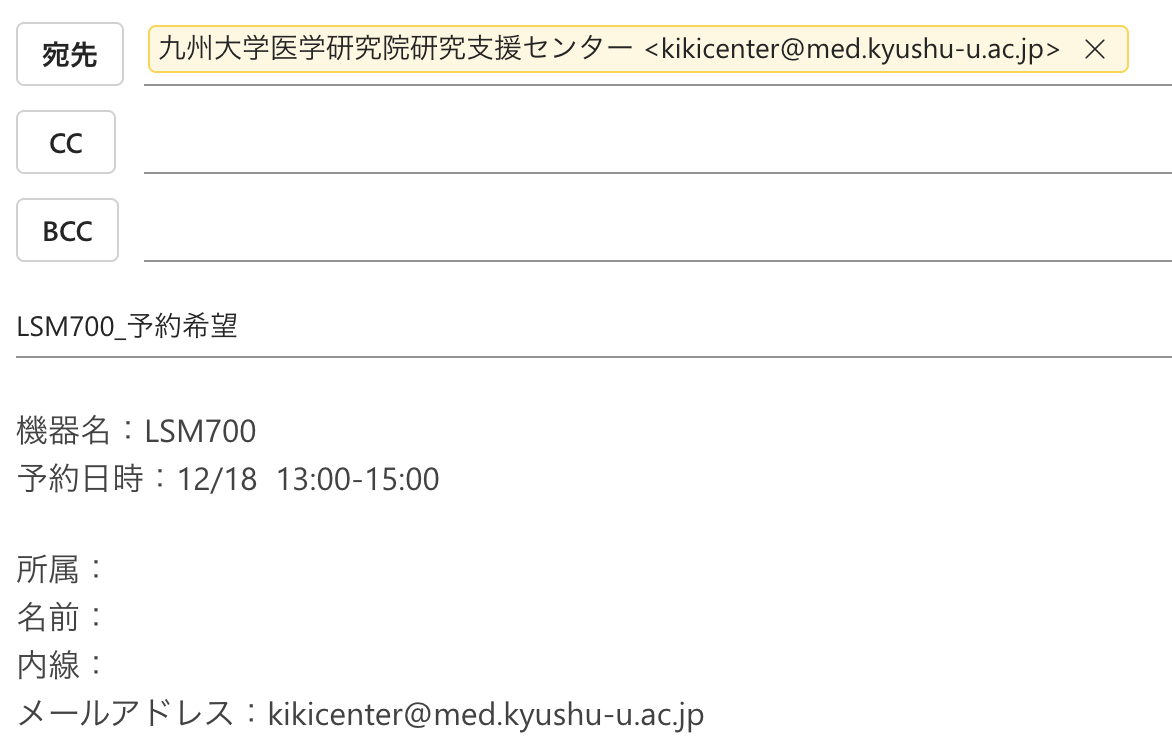
Task: Place cursor on the 所属： line
Action: tap(61, 570)
